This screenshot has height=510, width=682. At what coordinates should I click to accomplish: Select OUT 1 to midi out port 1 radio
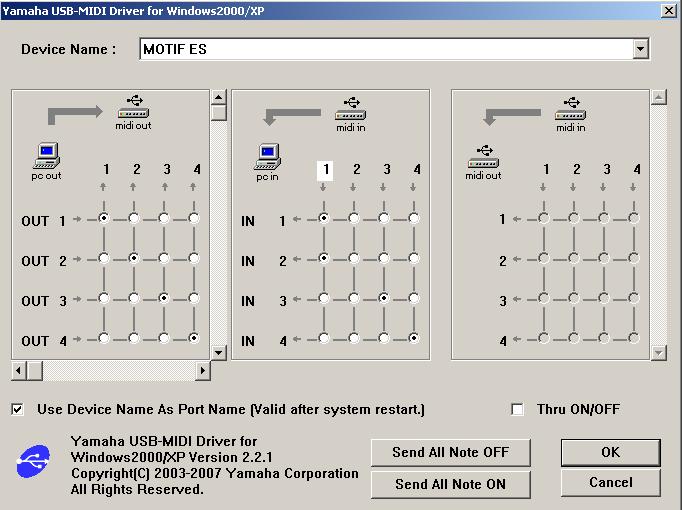coord(104,218)
